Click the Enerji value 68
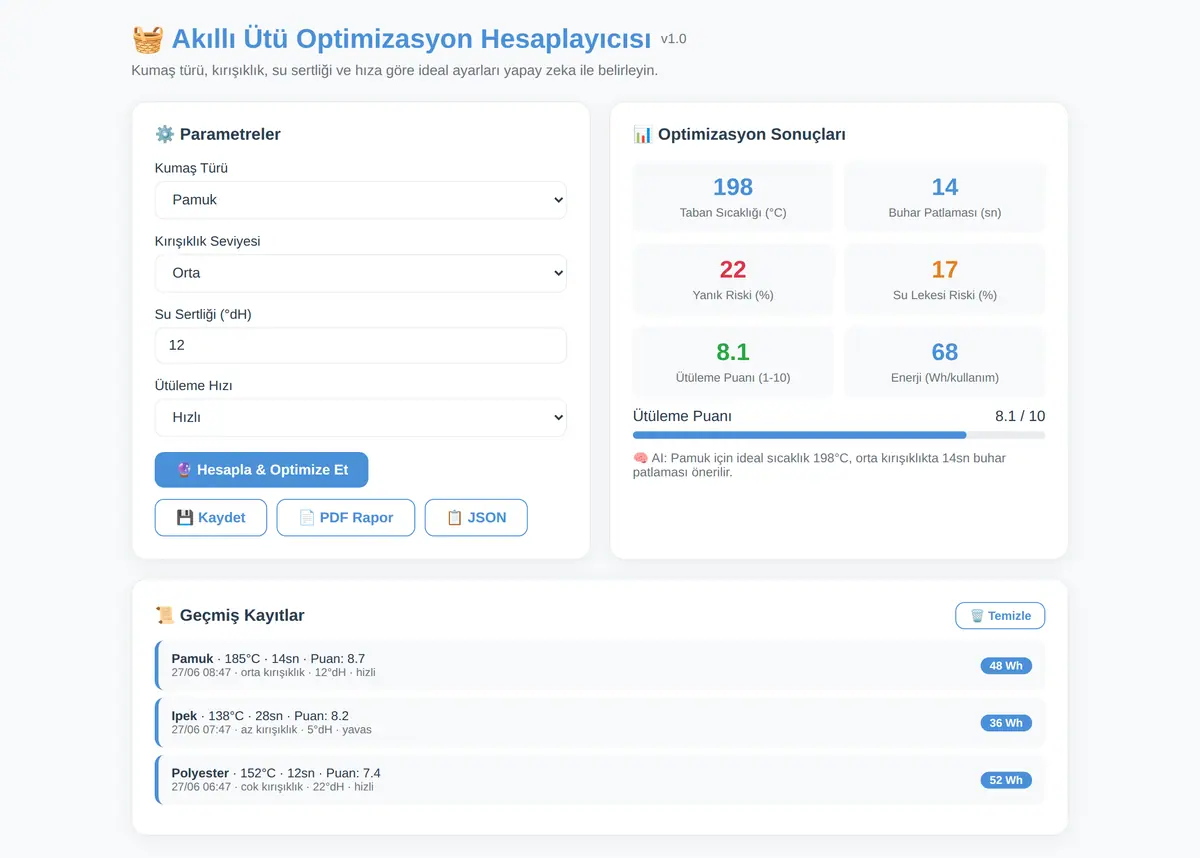Screen dimensions: 1200x858 pyautogui.click(x=945, y=352)
